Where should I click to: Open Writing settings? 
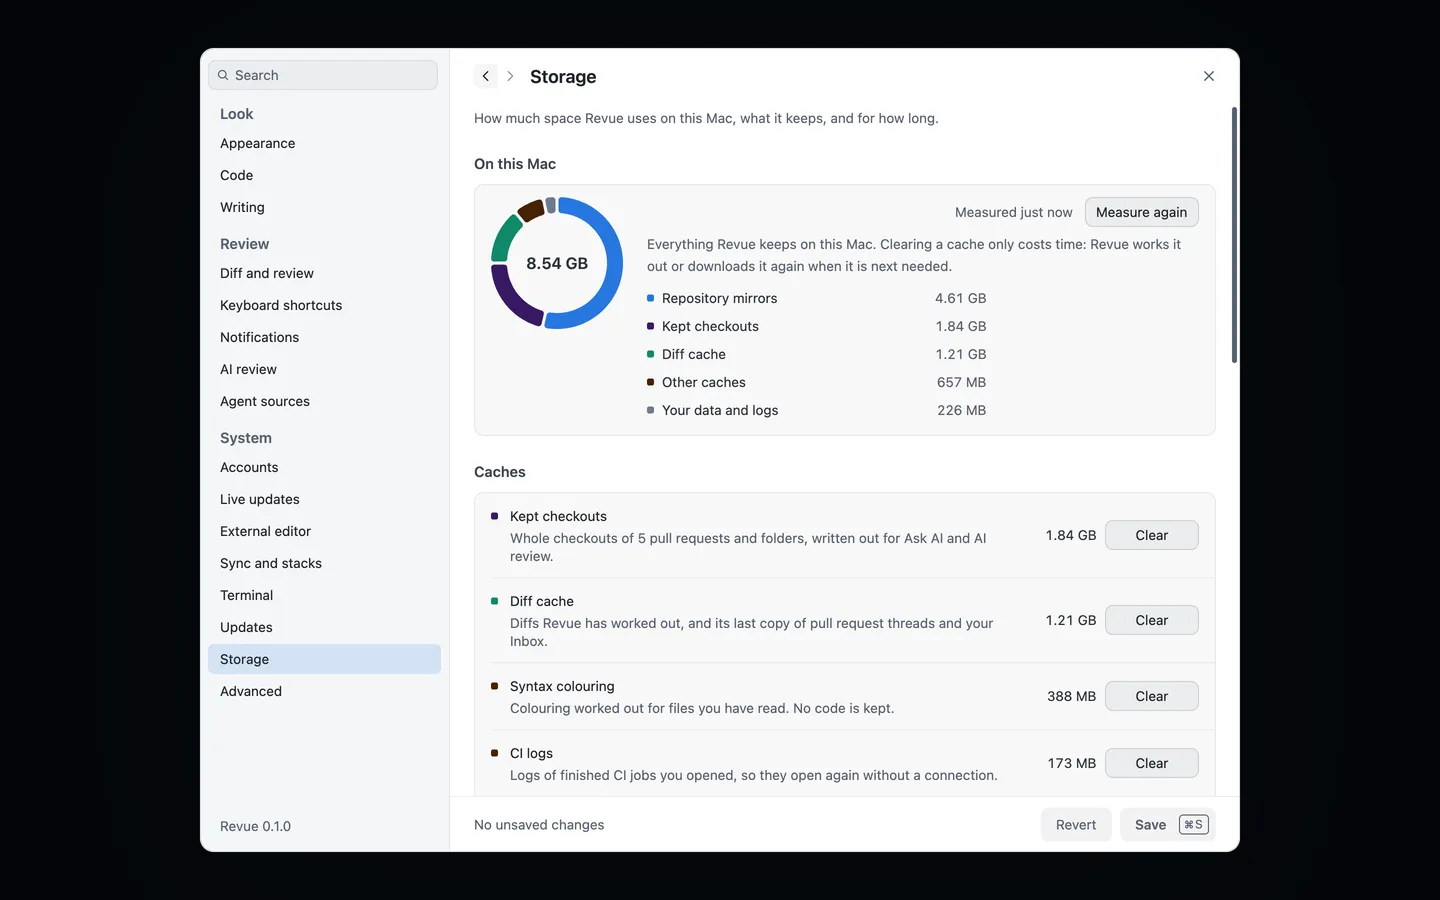[x=324, y=207]
